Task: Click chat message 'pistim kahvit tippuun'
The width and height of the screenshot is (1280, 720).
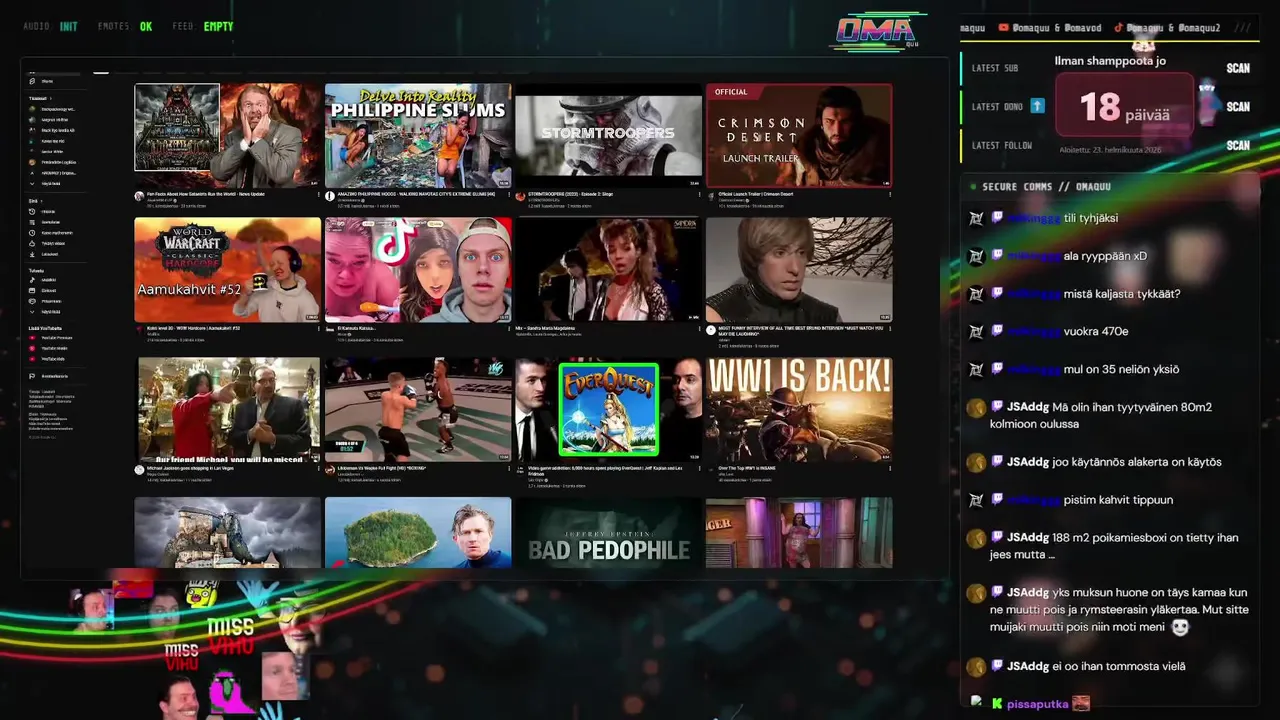Action: (x=1118, y=500)
